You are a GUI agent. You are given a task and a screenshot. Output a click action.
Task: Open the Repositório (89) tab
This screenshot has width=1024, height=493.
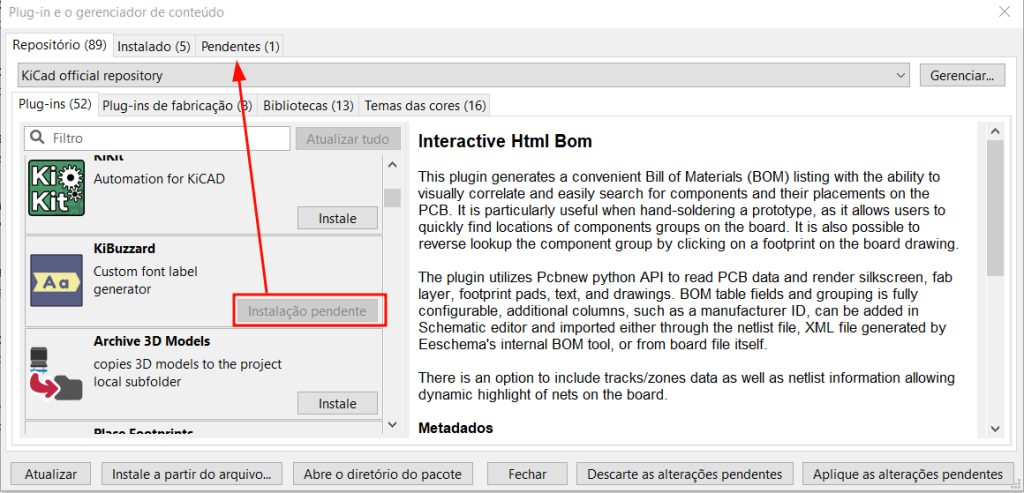coord(59,46)
